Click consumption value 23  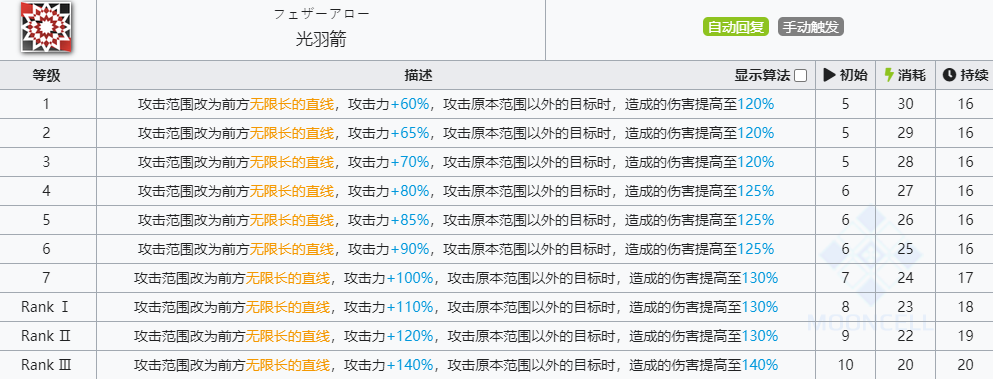tap(905, 307)
